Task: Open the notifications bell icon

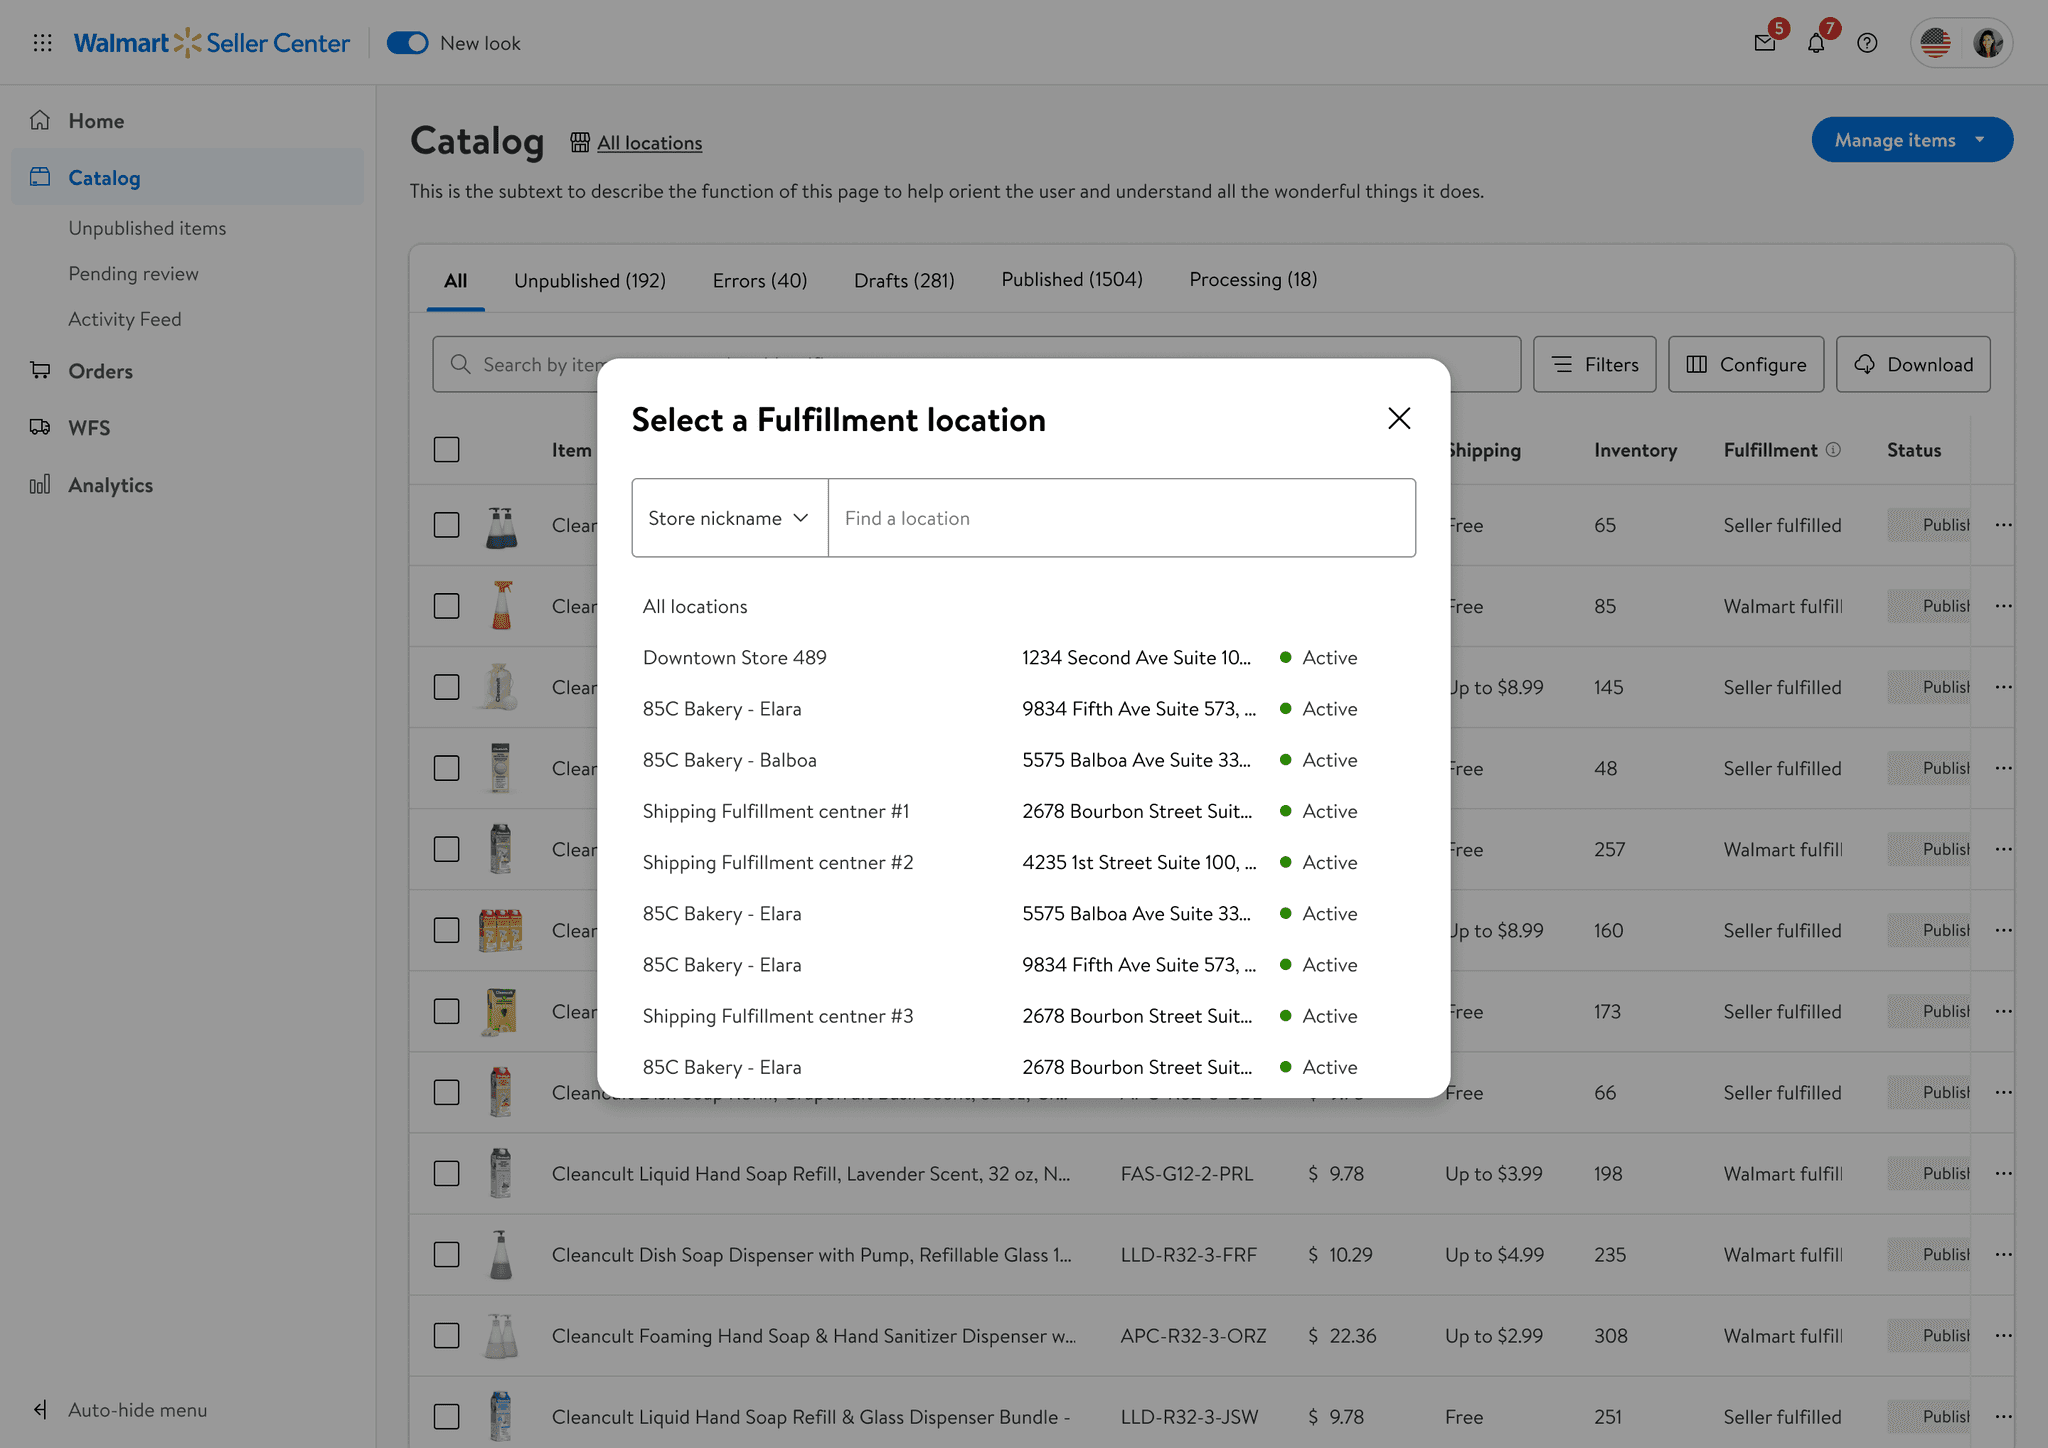Action: (x=1815, y=43)
